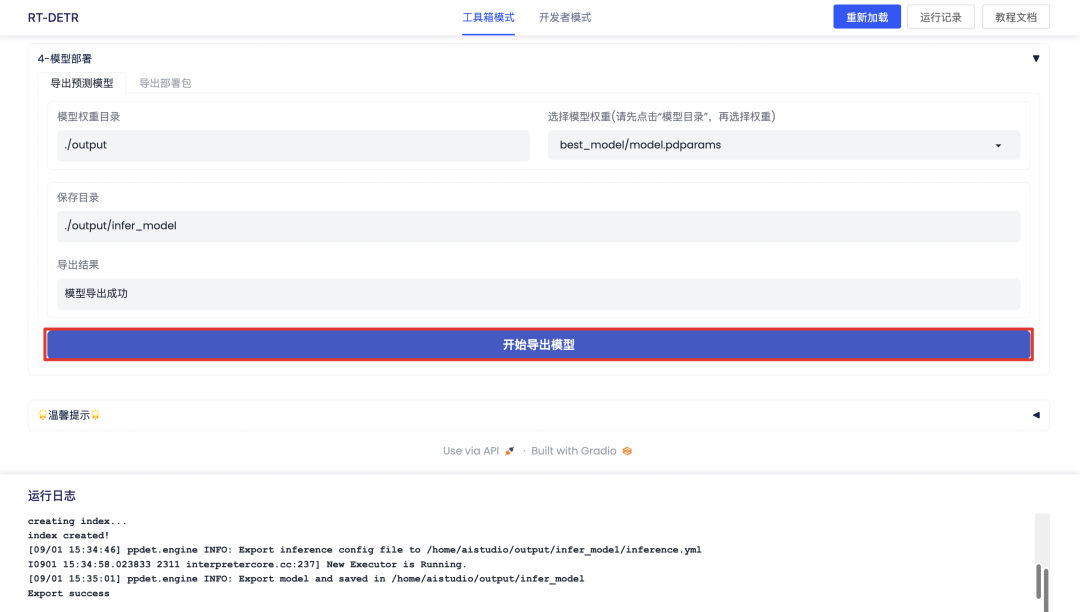This screenshot has width=1080, height=612.
Task: Open the 运行记录 panel
Action: click(941, 17)
